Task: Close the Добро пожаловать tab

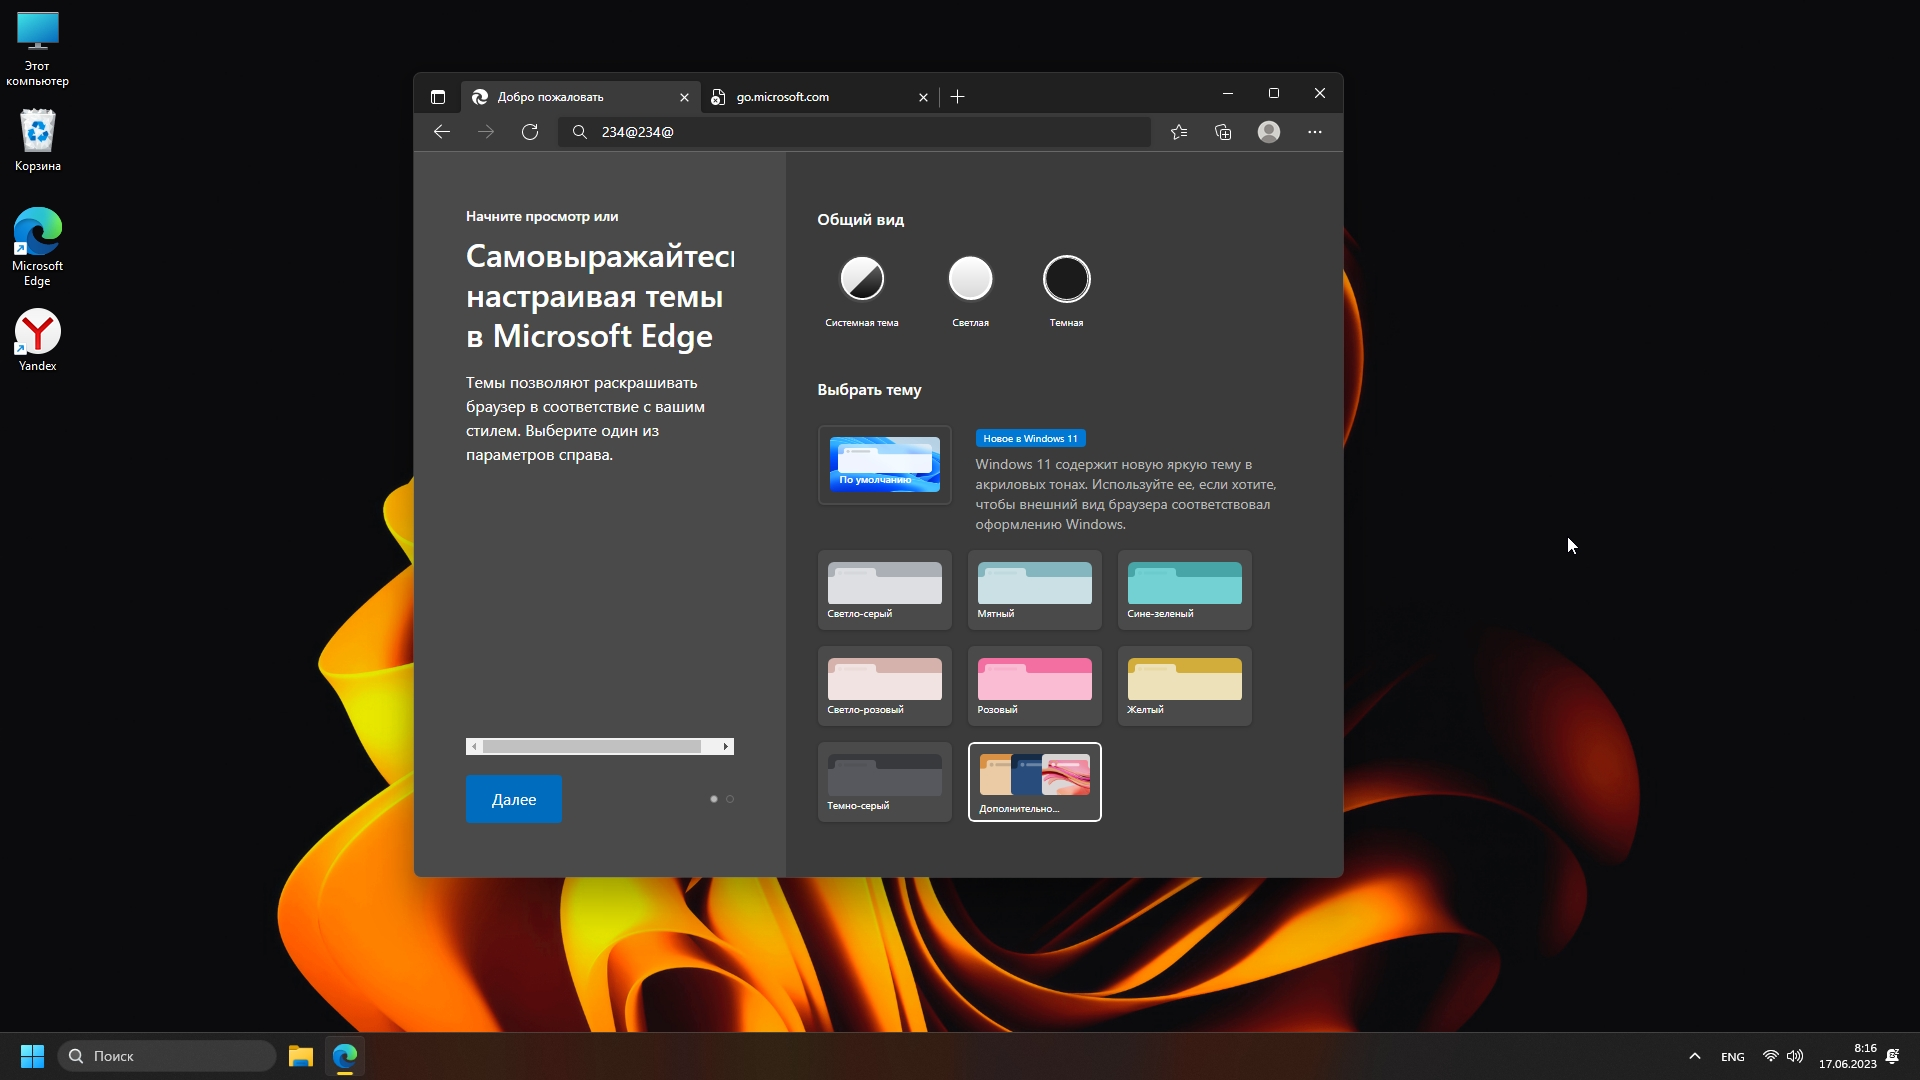Action: (x=684, y=97)
